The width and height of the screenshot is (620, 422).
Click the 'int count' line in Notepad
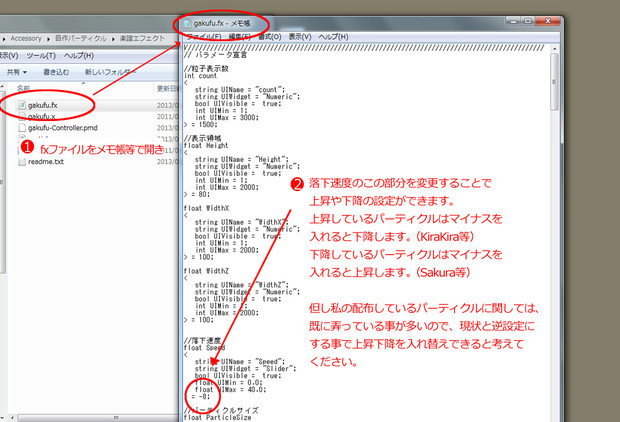tap(200, 76)
